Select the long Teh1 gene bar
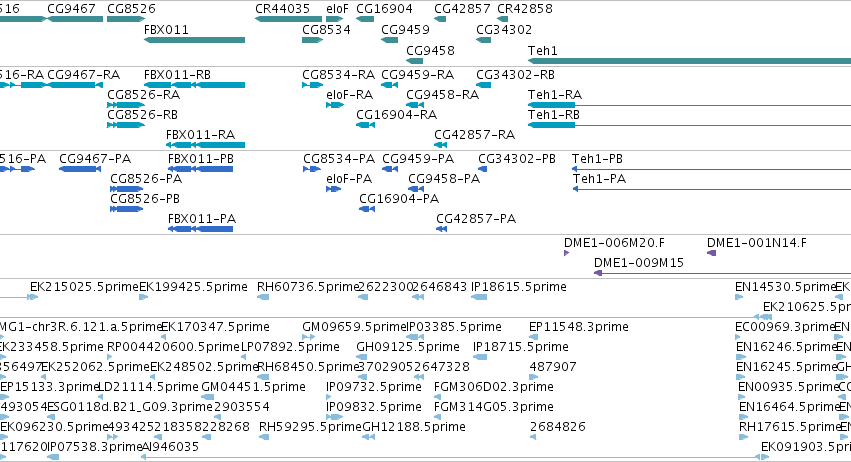This screenshot has height=462, width=851. click(689, 61)
